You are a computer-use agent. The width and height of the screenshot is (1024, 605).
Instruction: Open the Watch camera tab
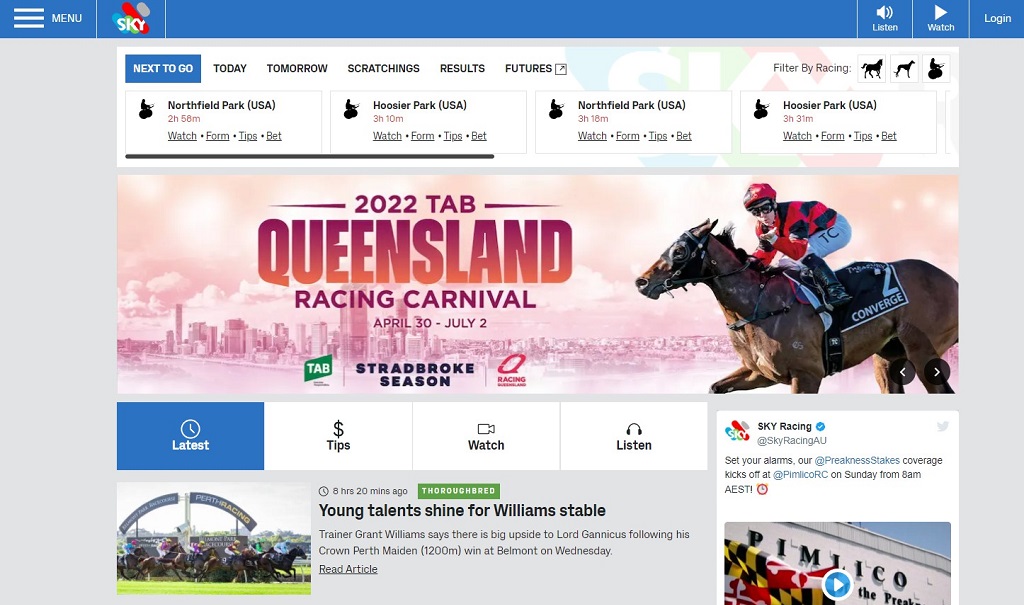[486, 436]
